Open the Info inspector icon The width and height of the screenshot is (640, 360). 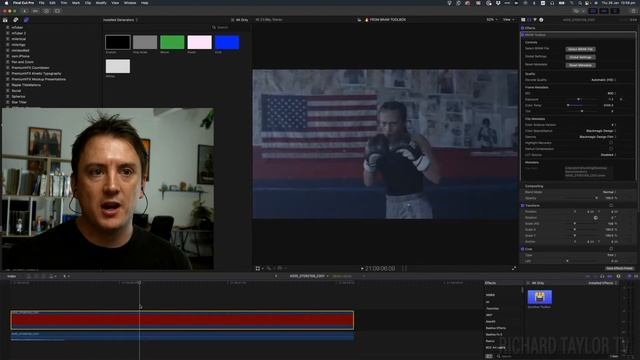(541, 20)
